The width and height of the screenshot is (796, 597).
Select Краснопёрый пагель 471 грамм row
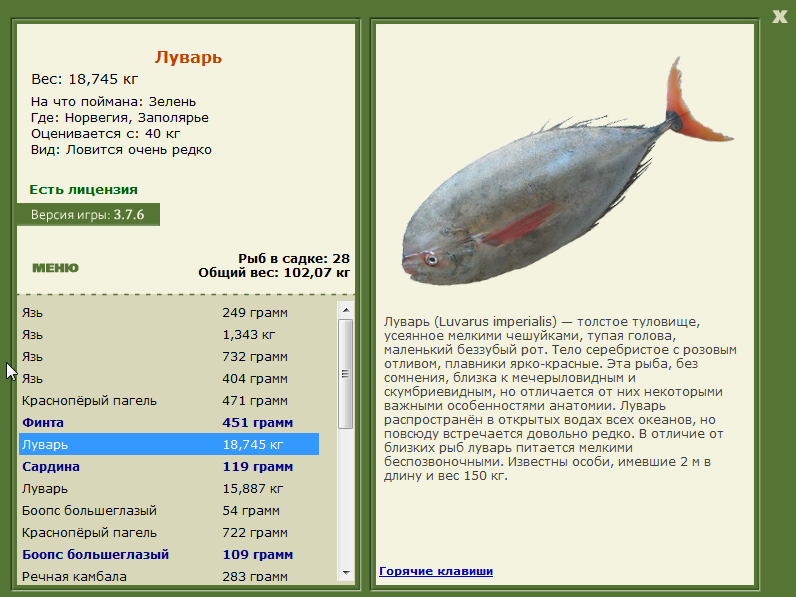pos(169,401)
